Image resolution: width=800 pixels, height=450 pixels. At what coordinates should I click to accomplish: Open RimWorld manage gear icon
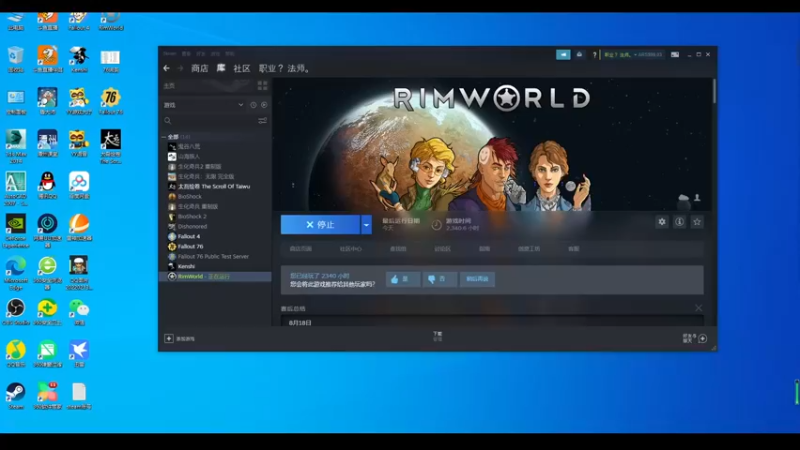662,222
